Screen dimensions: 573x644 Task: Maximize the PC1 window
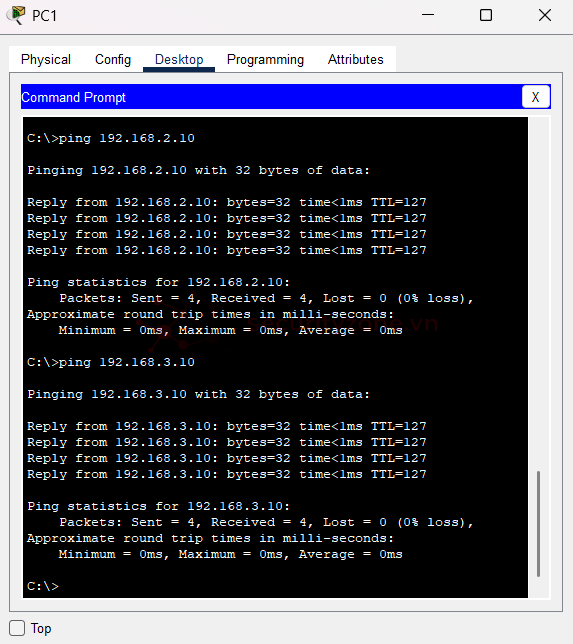point(486,15)
